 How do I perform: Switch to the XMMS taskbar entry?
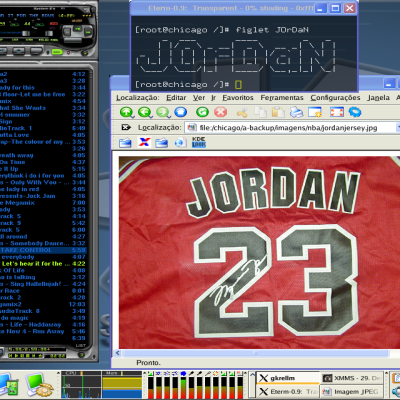[x=354, y=378]
